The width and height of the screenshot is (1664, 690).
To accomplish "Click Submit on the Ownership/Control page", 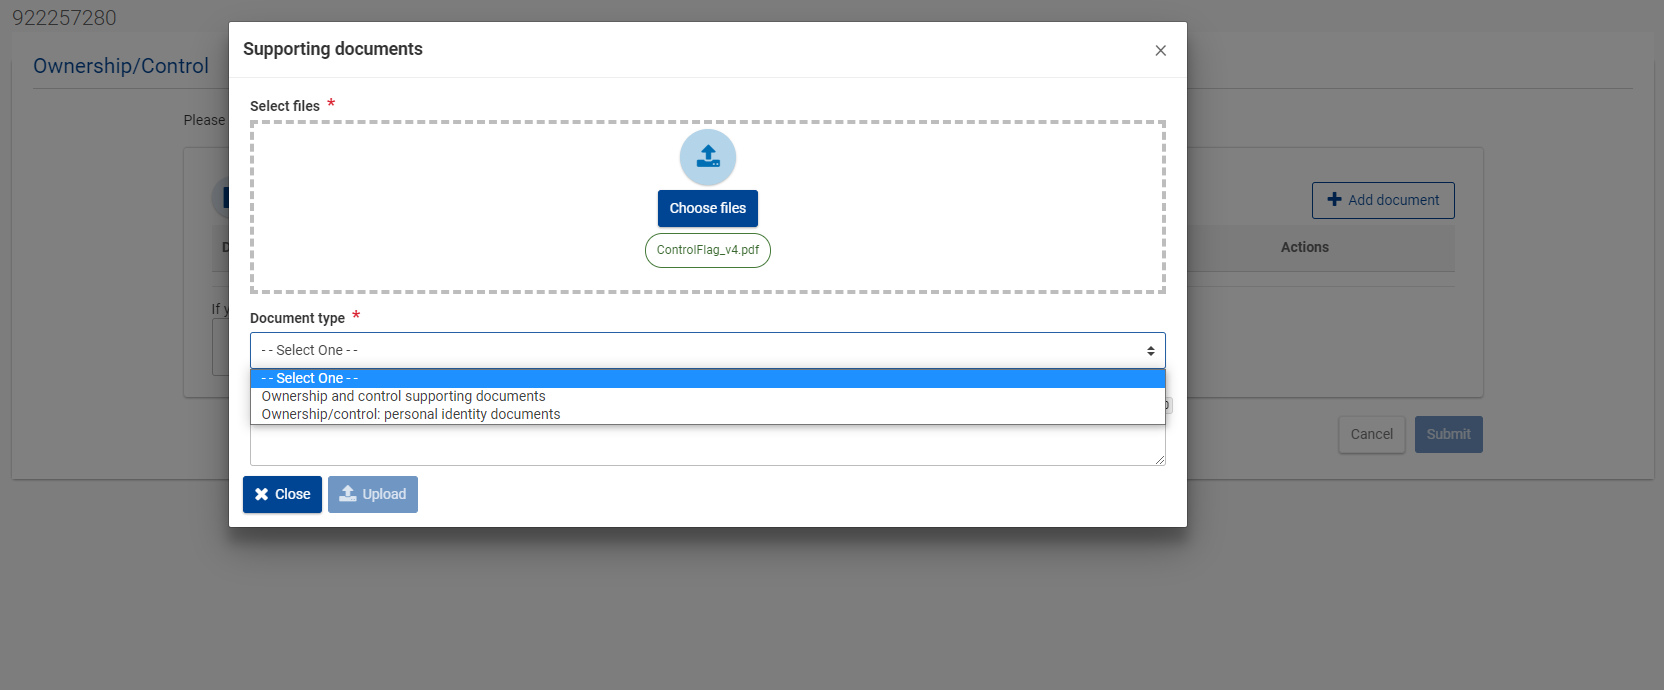I will [x=1449, y=434].
